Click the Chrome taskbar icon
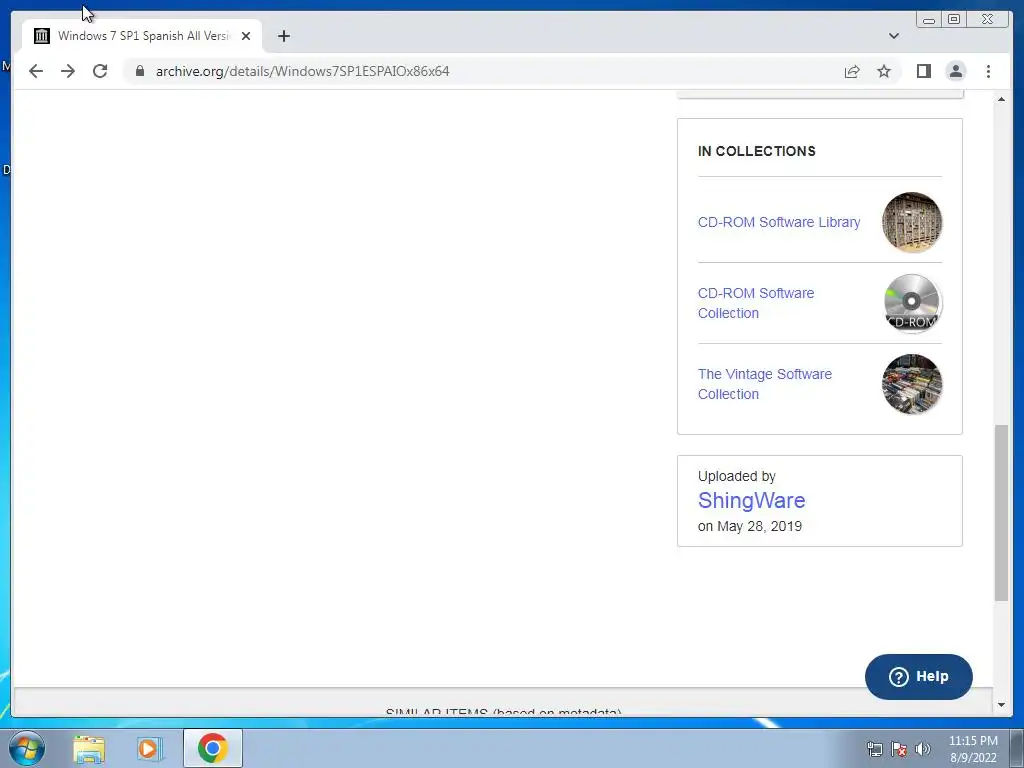 tap(212, 748)
